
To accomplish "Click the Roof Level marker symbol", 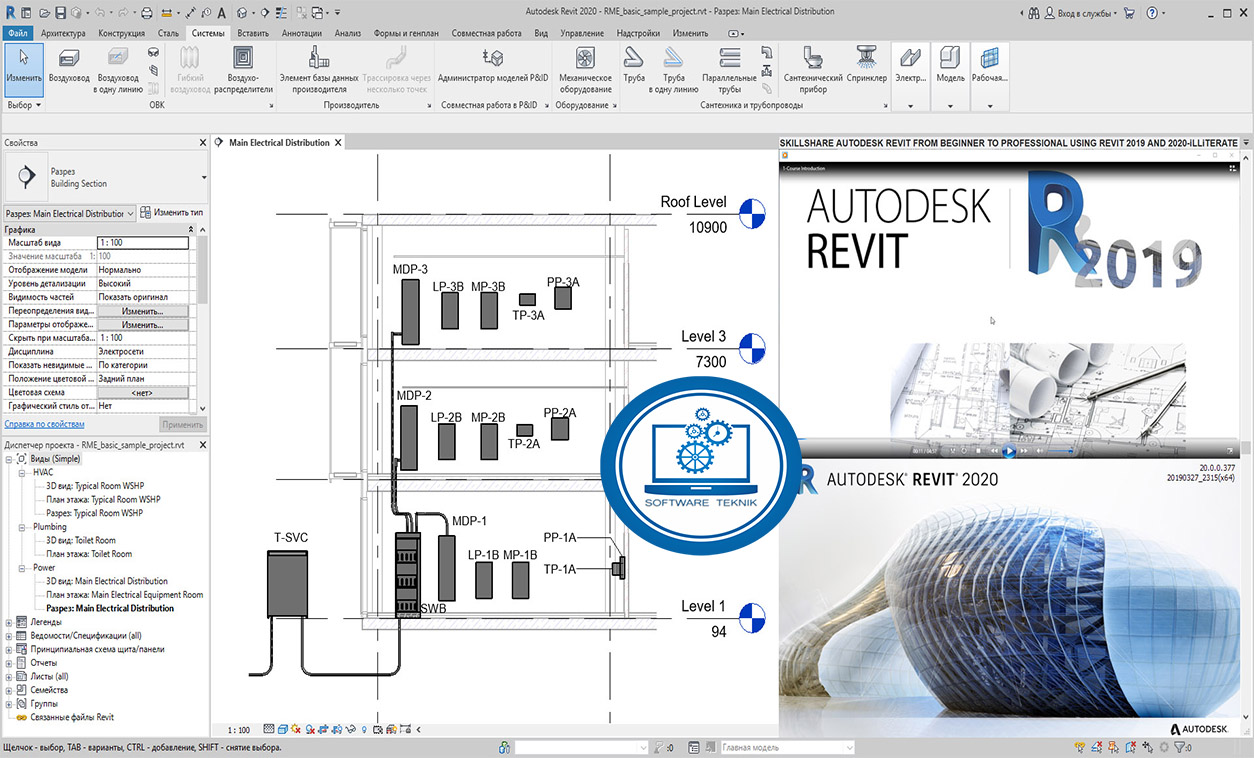I will (x=752, y=213).
